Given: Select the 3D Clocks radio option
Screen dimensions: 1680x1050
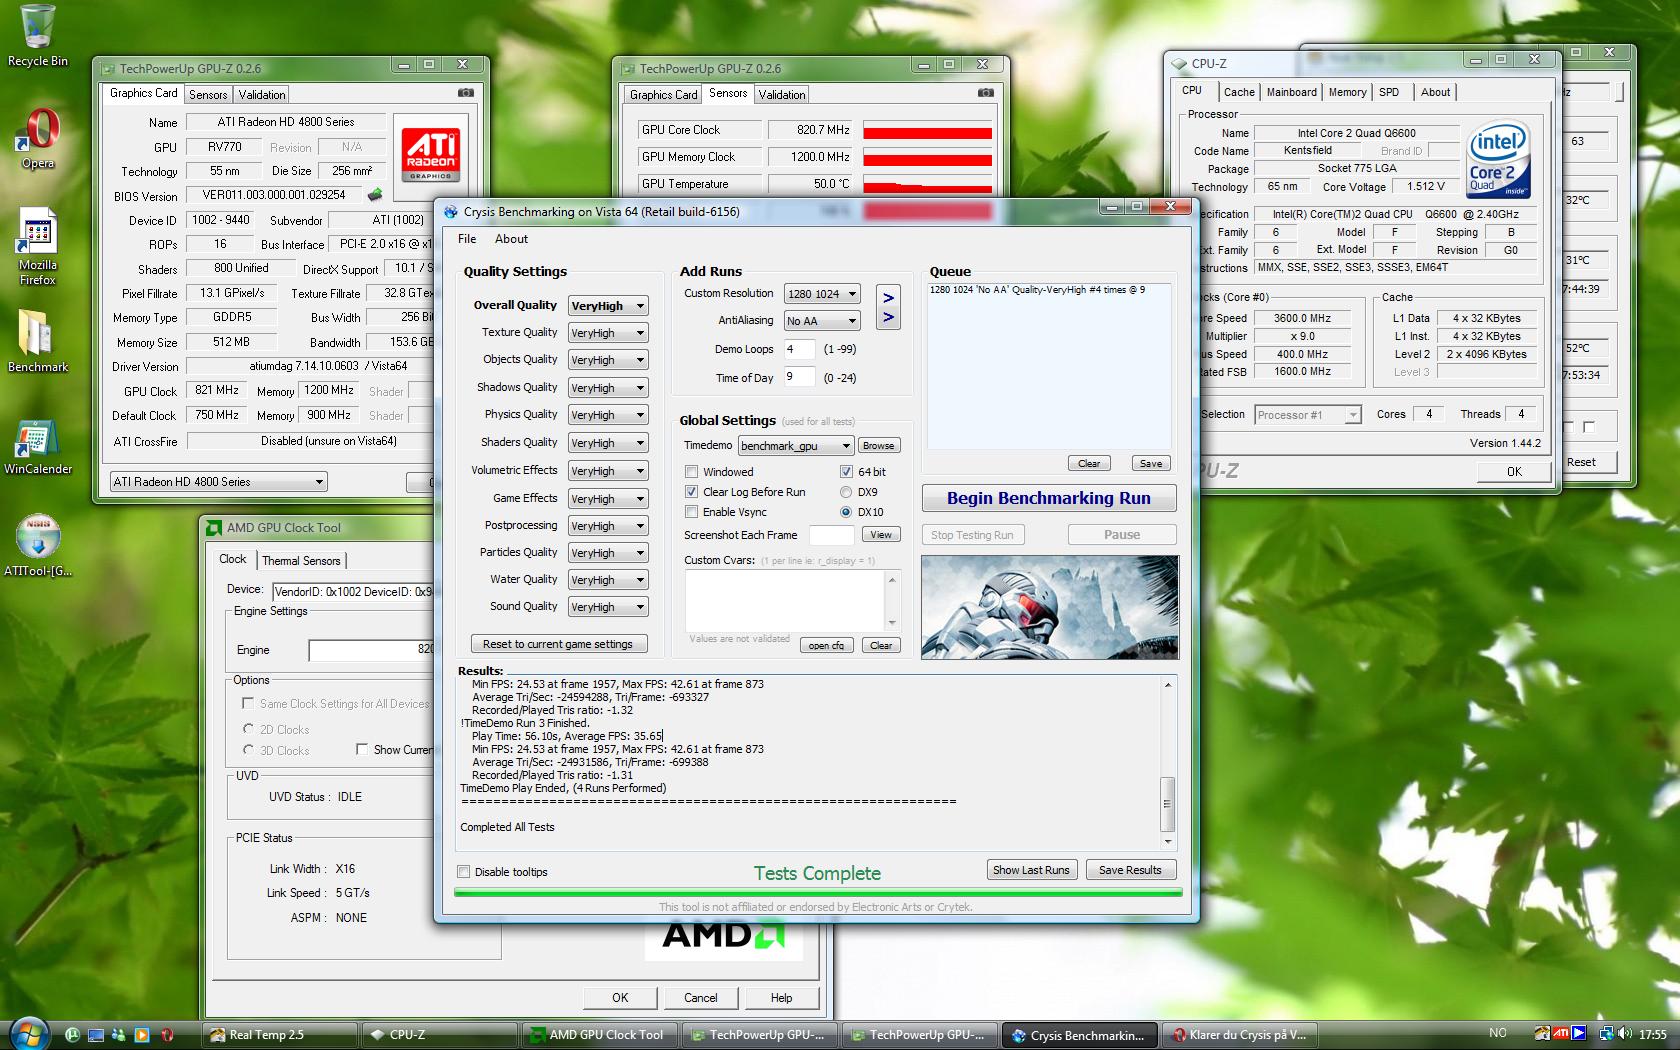Looking at the screenshot, I should point(249,750).
